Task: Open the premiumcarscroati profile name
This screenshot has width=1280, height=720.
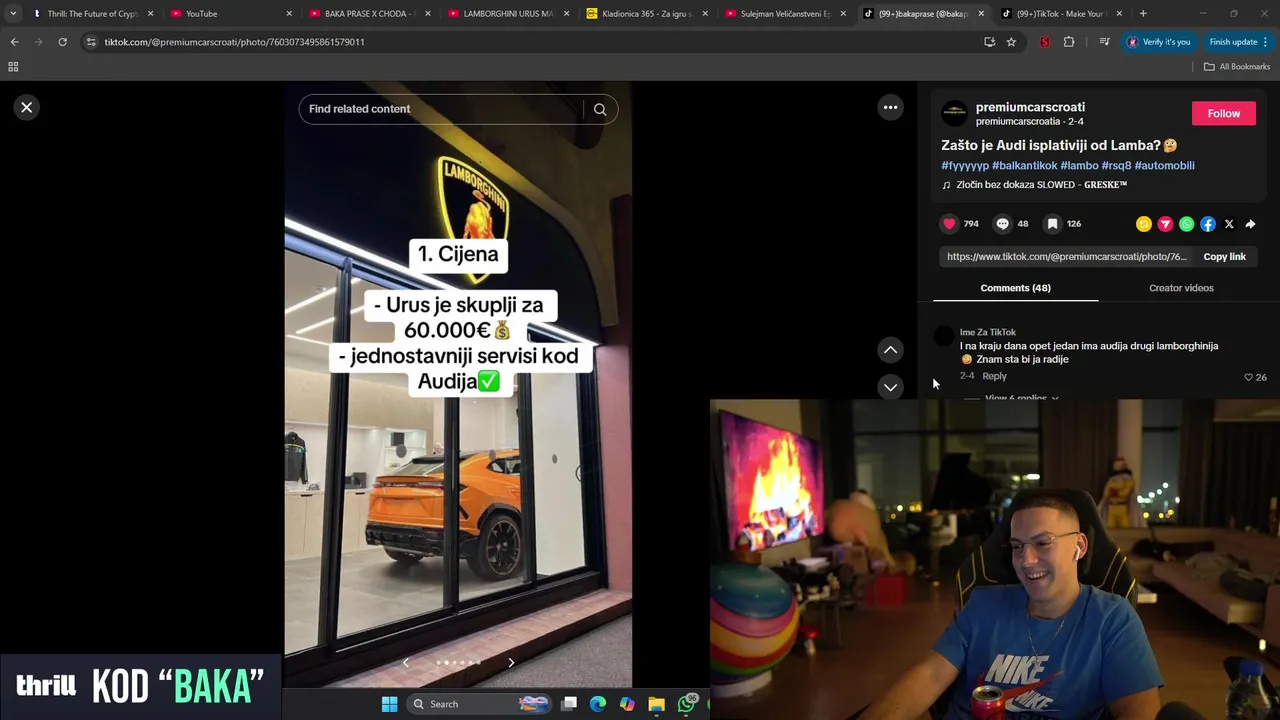Action: click(1030, 107)
